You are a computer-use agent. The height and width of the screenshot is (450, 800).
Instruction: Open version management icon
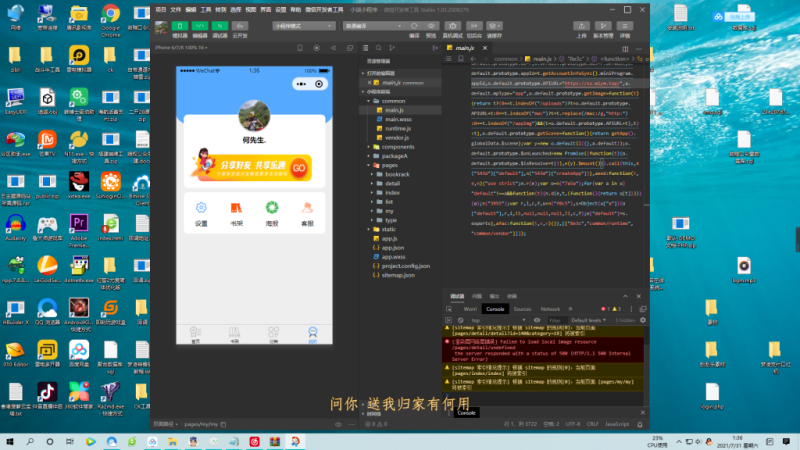tap(603, 26)
